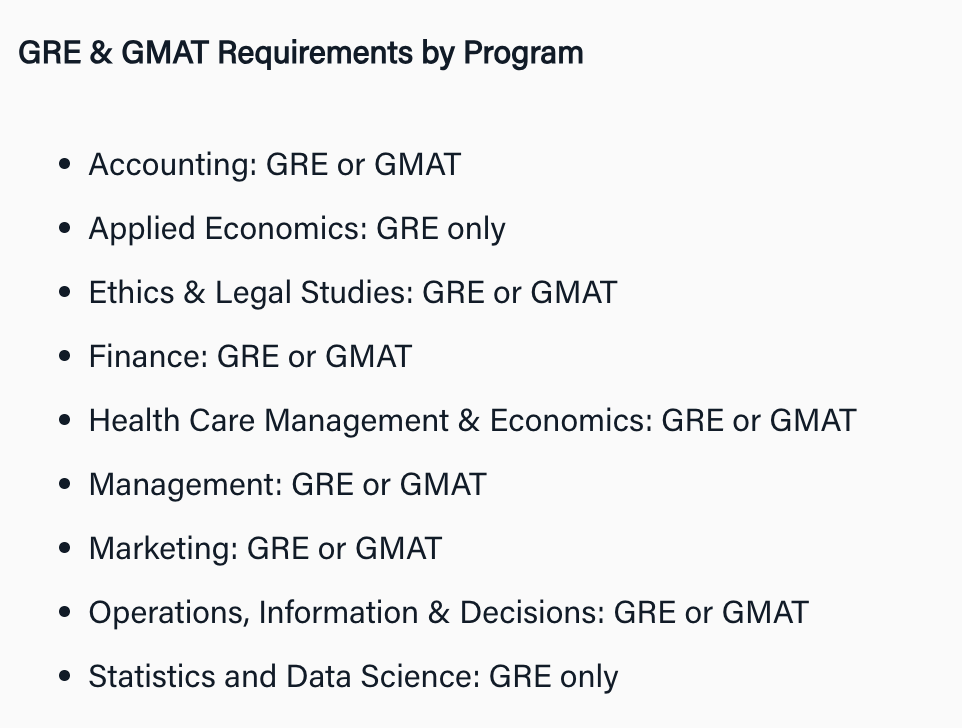Click Operations, Information & Decisions item
962x728 pixels.
pyautogui.click(x=448, y=612)
